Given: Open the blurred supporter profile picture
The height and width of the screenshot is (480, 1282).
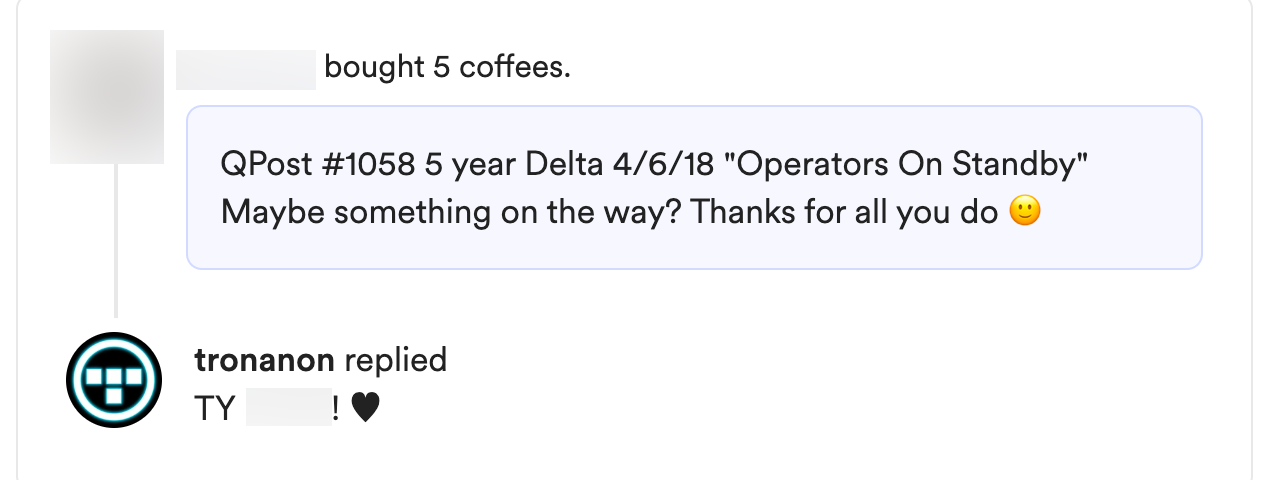Looking at the screenshot, I should 107,97.
